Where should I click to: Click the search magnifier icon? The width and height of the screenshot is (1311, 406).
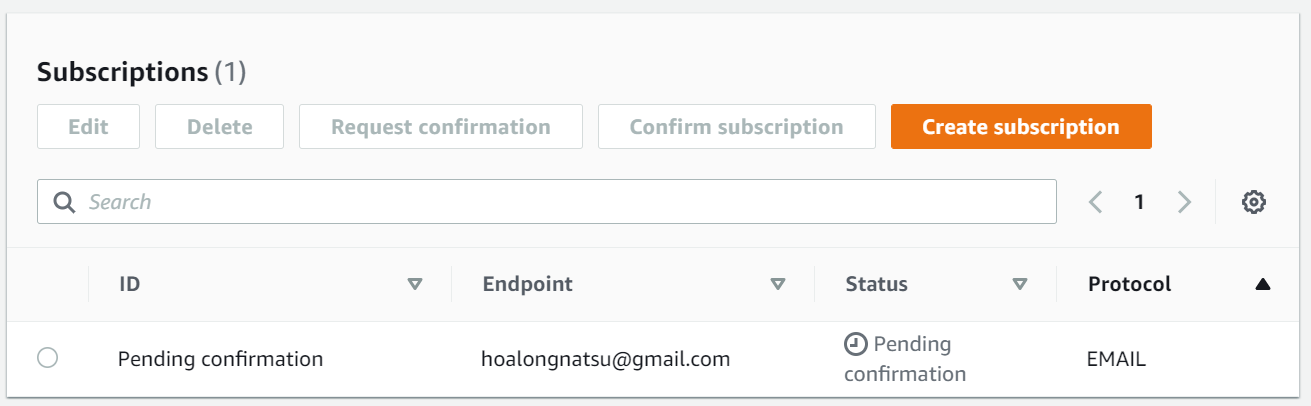tap(65, 202)
